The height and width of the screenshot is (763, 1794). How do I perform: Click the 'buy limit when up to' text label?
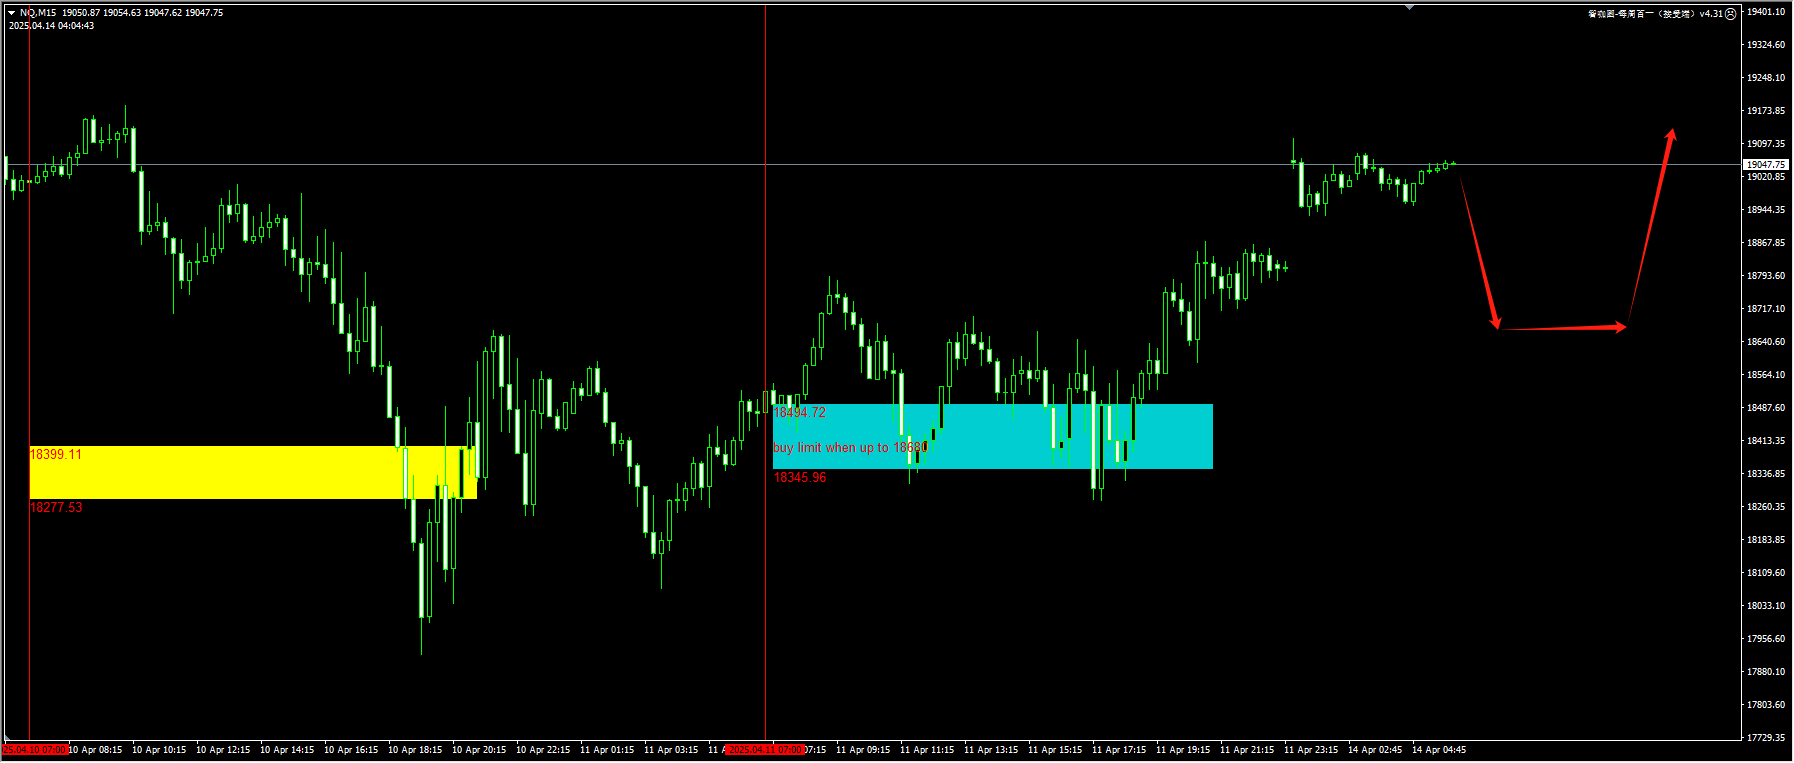click(849, 448)
